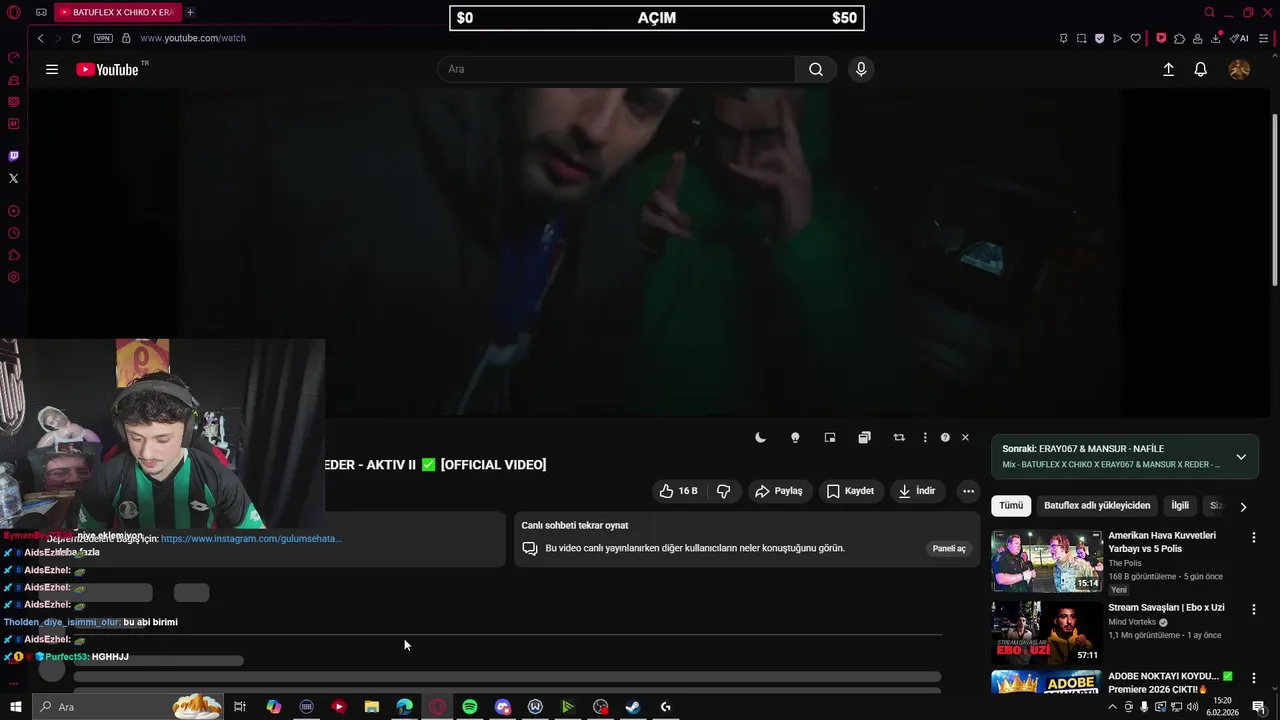Screen dimensions: 1280x720
Task: Reload the page in browser toolbar
Action: point(76,38)
